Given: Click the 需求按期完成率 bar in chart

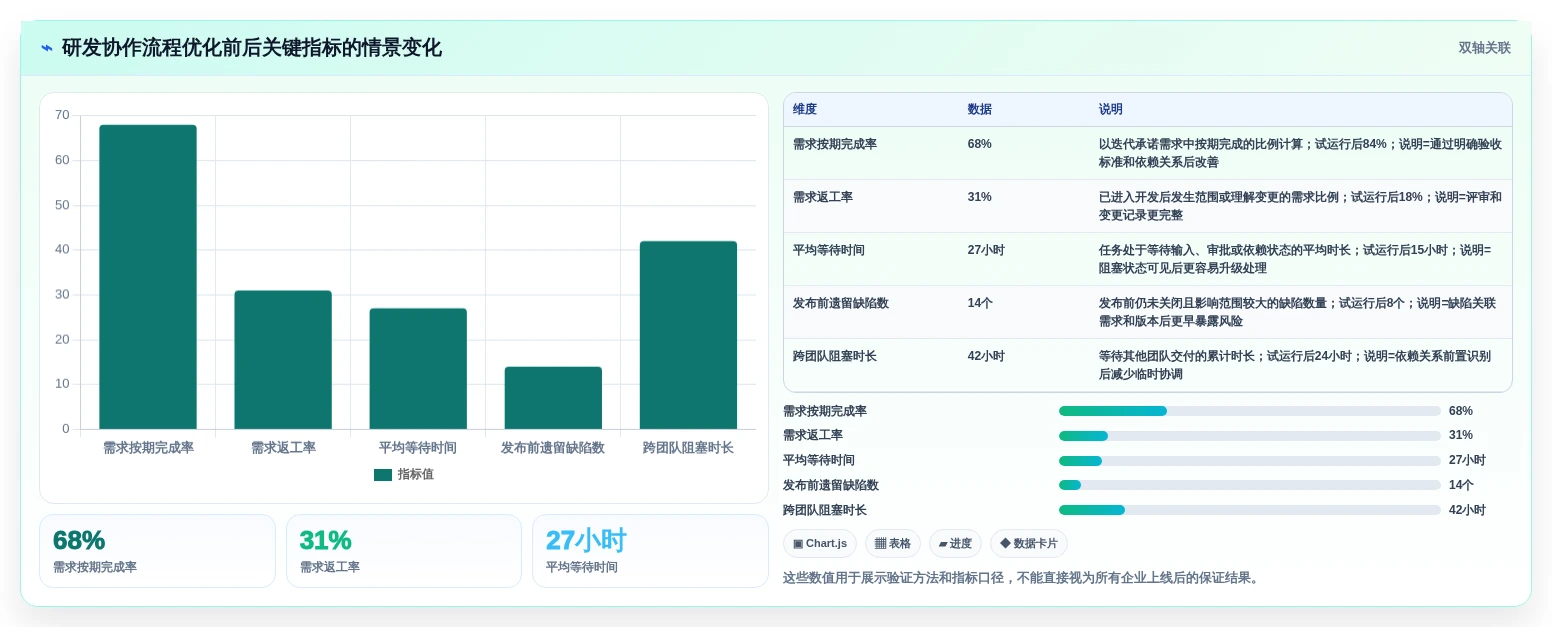Looking at the screenshot, I should click(148, 277).
